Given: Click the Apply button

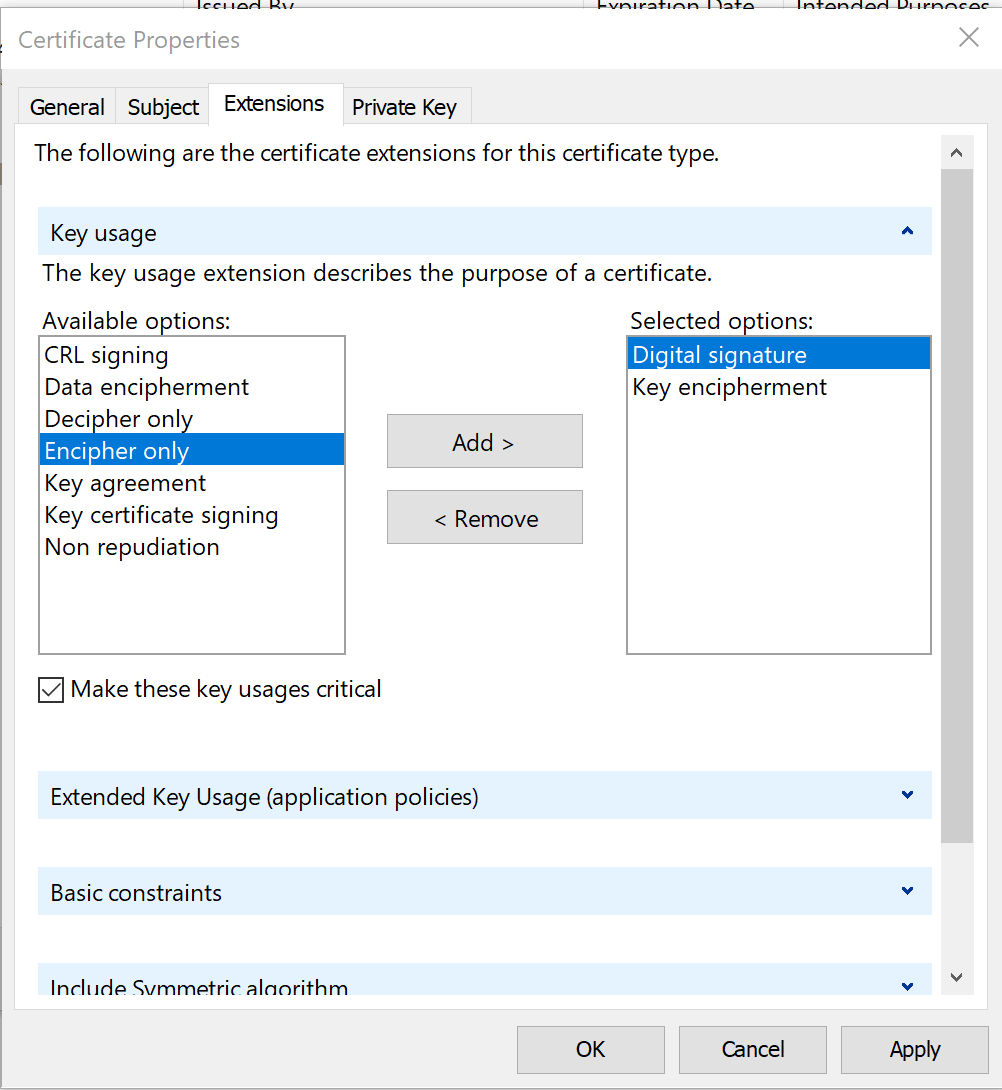Looking at the screenshot, I should click(x=913, y=1049).
